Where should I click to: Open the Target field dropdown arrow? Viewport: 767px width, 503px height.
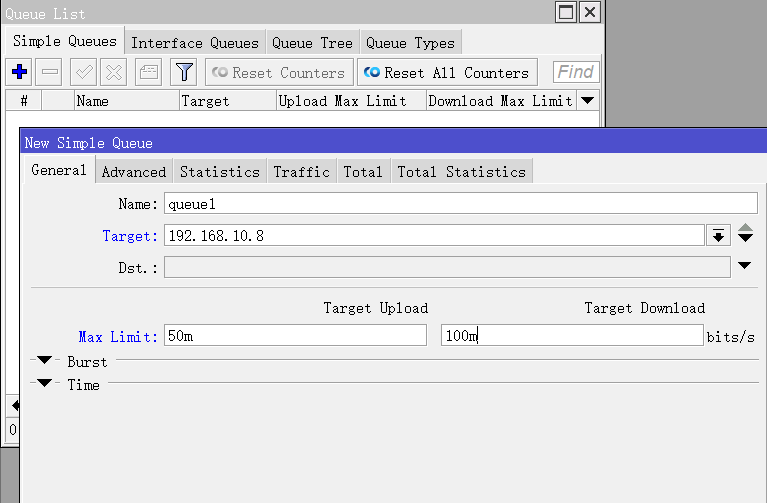pos(718,235)
